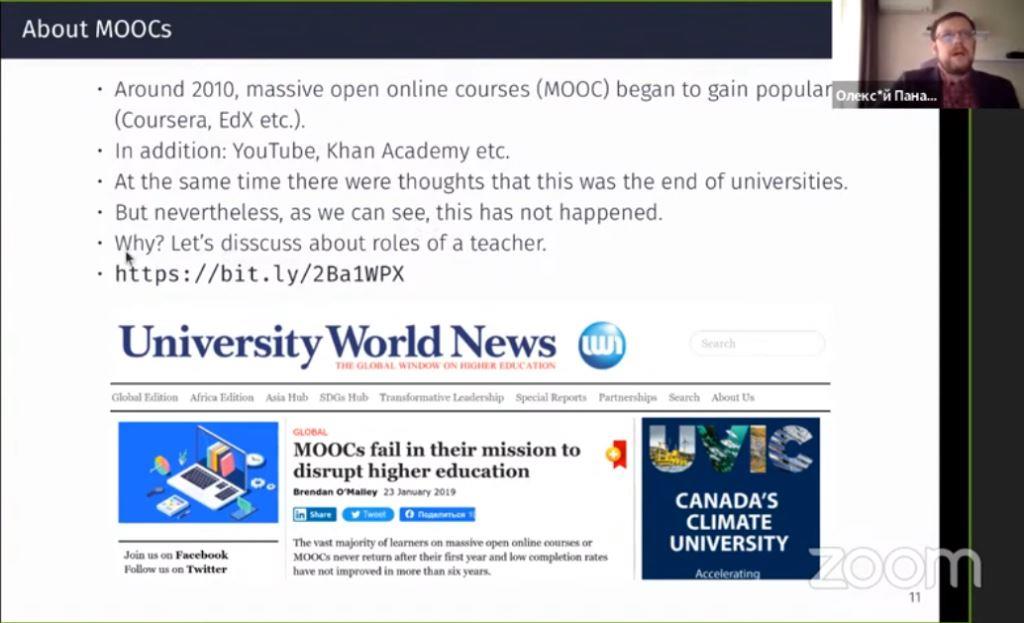Click "The Global Window on Higher Education" tagline

(445, 366)
